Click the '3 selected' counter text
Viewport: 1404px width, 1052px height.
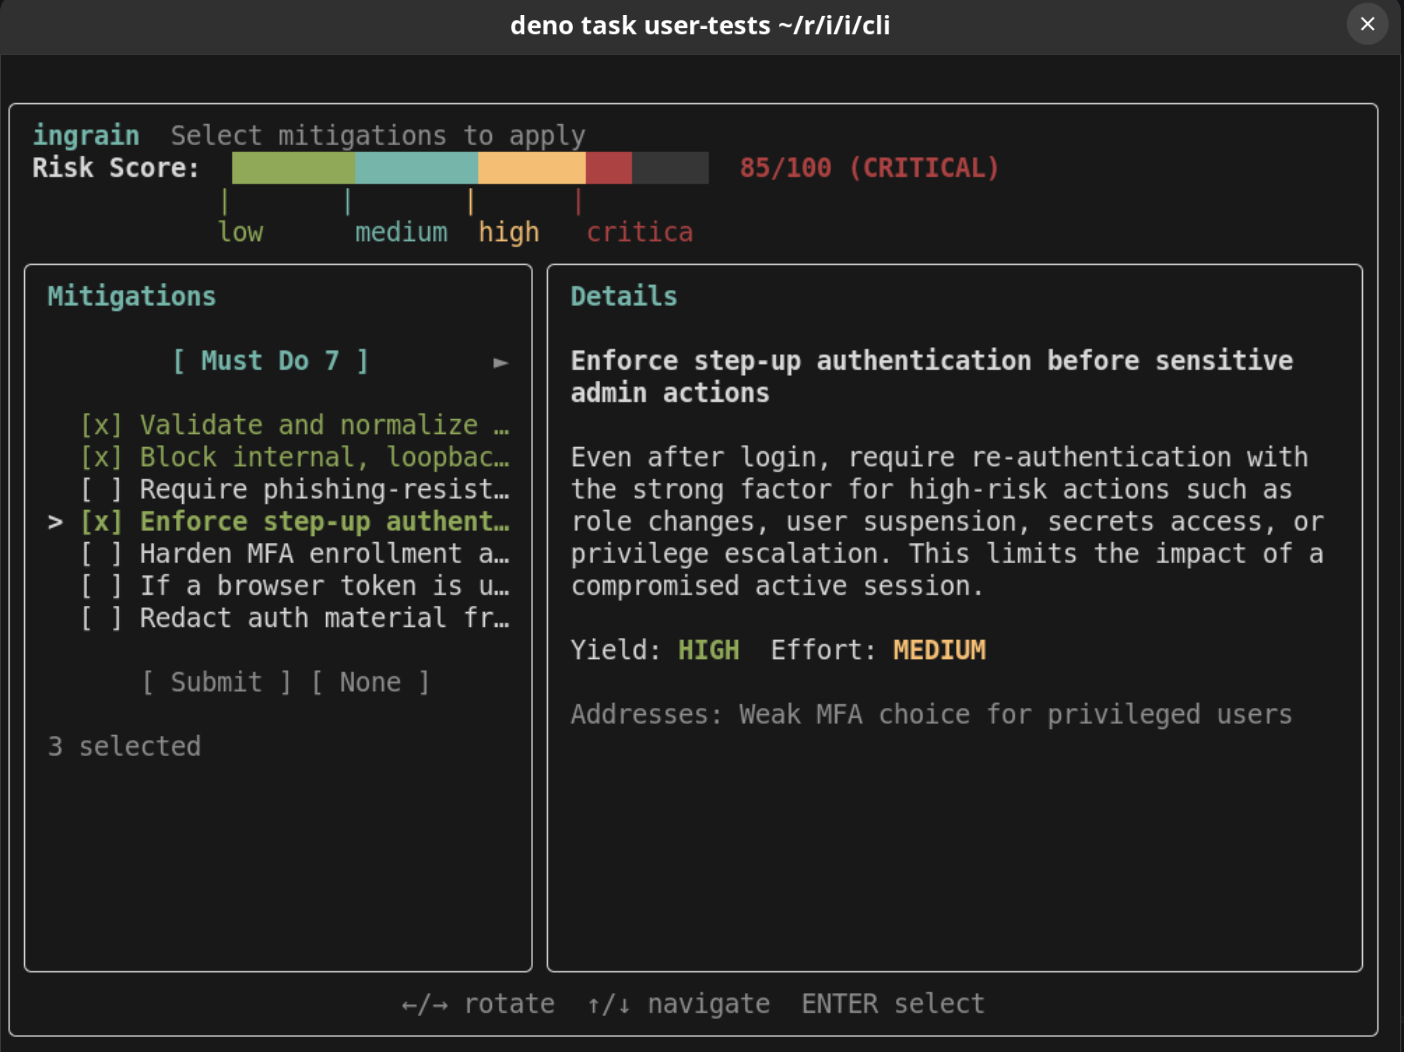(x=124, y=746)
